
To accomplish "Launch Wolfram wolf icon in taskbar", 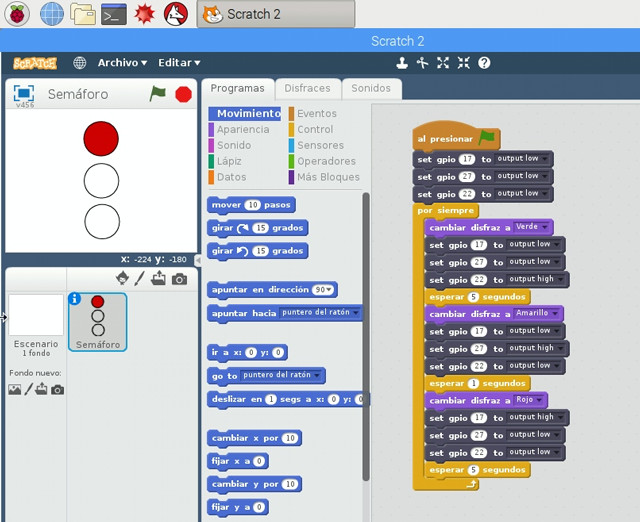I will 176,14.
